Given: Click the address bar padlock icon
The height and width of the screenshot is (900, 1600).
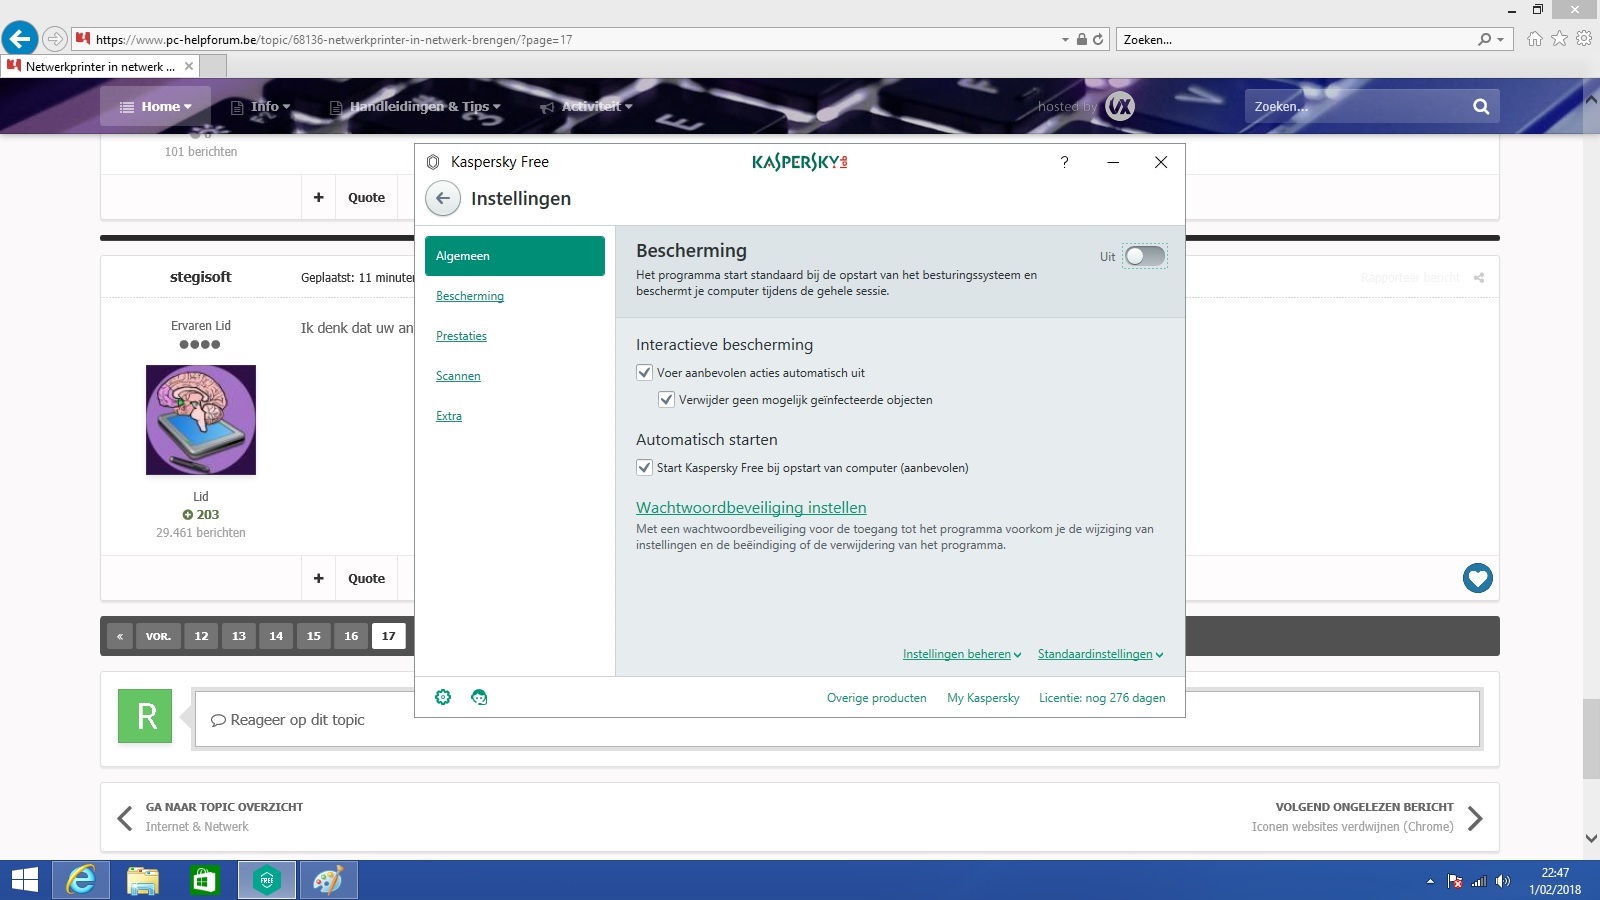Looking at the screenshot, I should pos(1081,40).
